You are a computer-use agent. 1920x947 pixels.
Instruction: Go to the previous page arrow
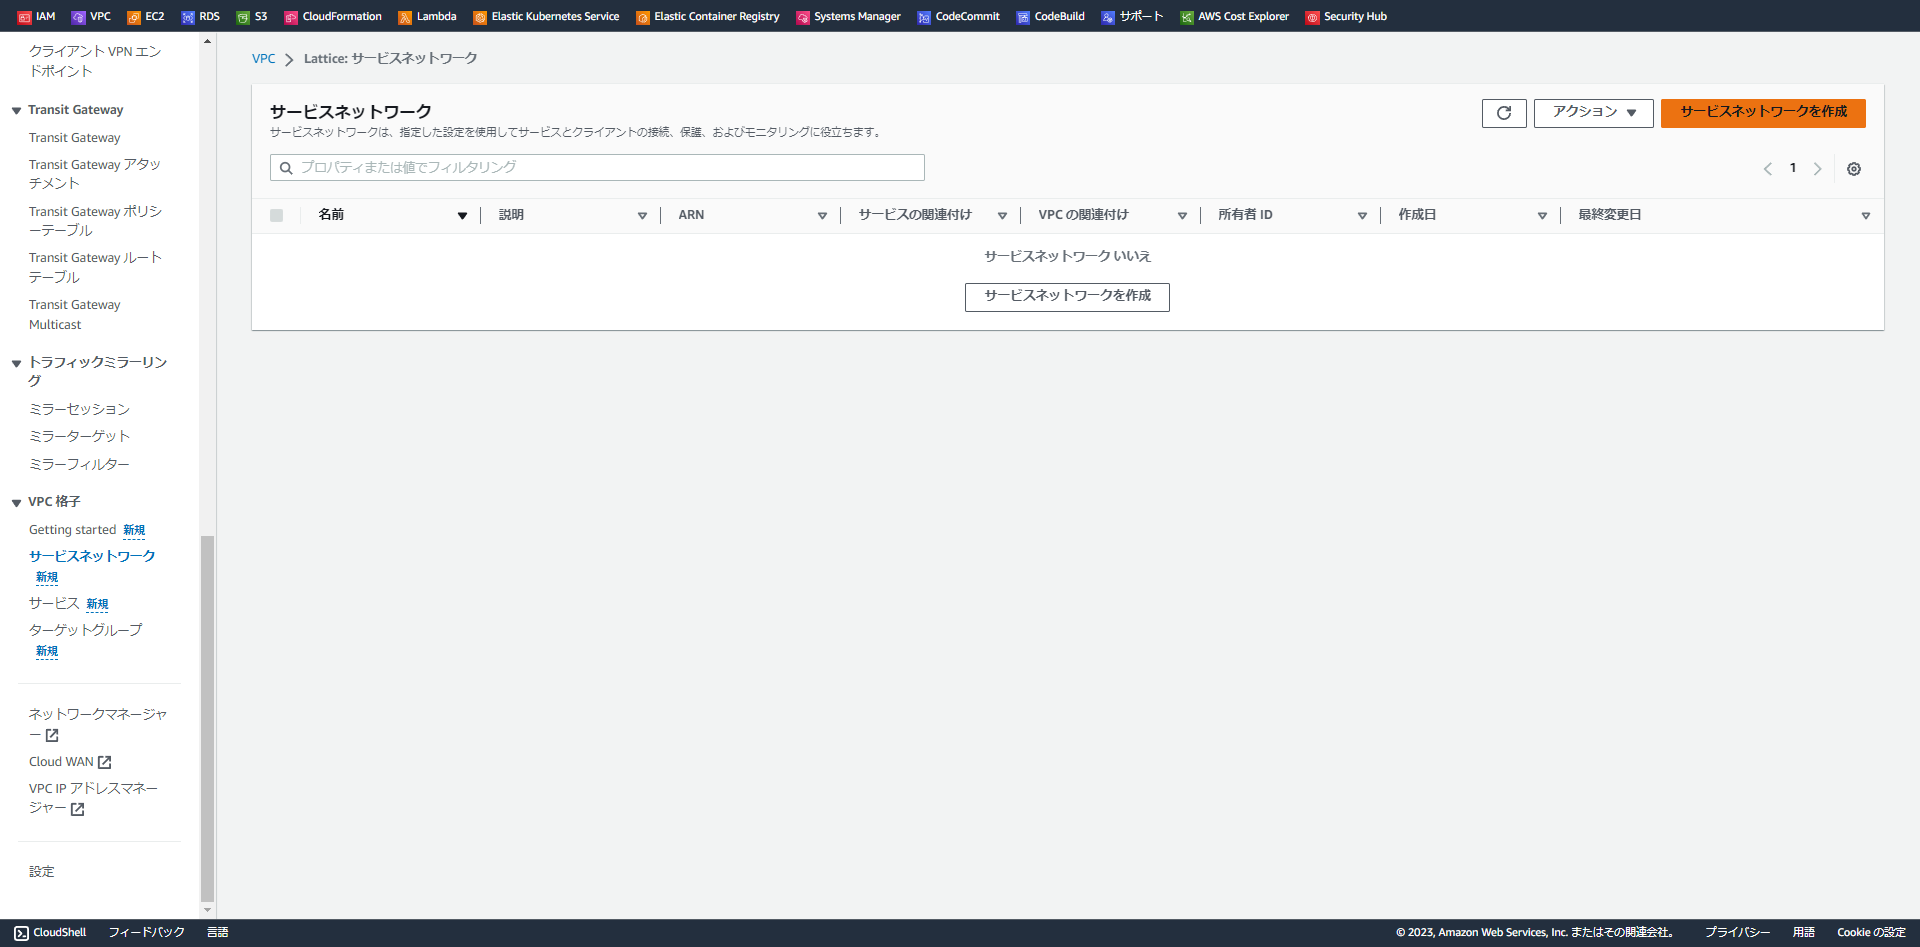pos(1768,169)
